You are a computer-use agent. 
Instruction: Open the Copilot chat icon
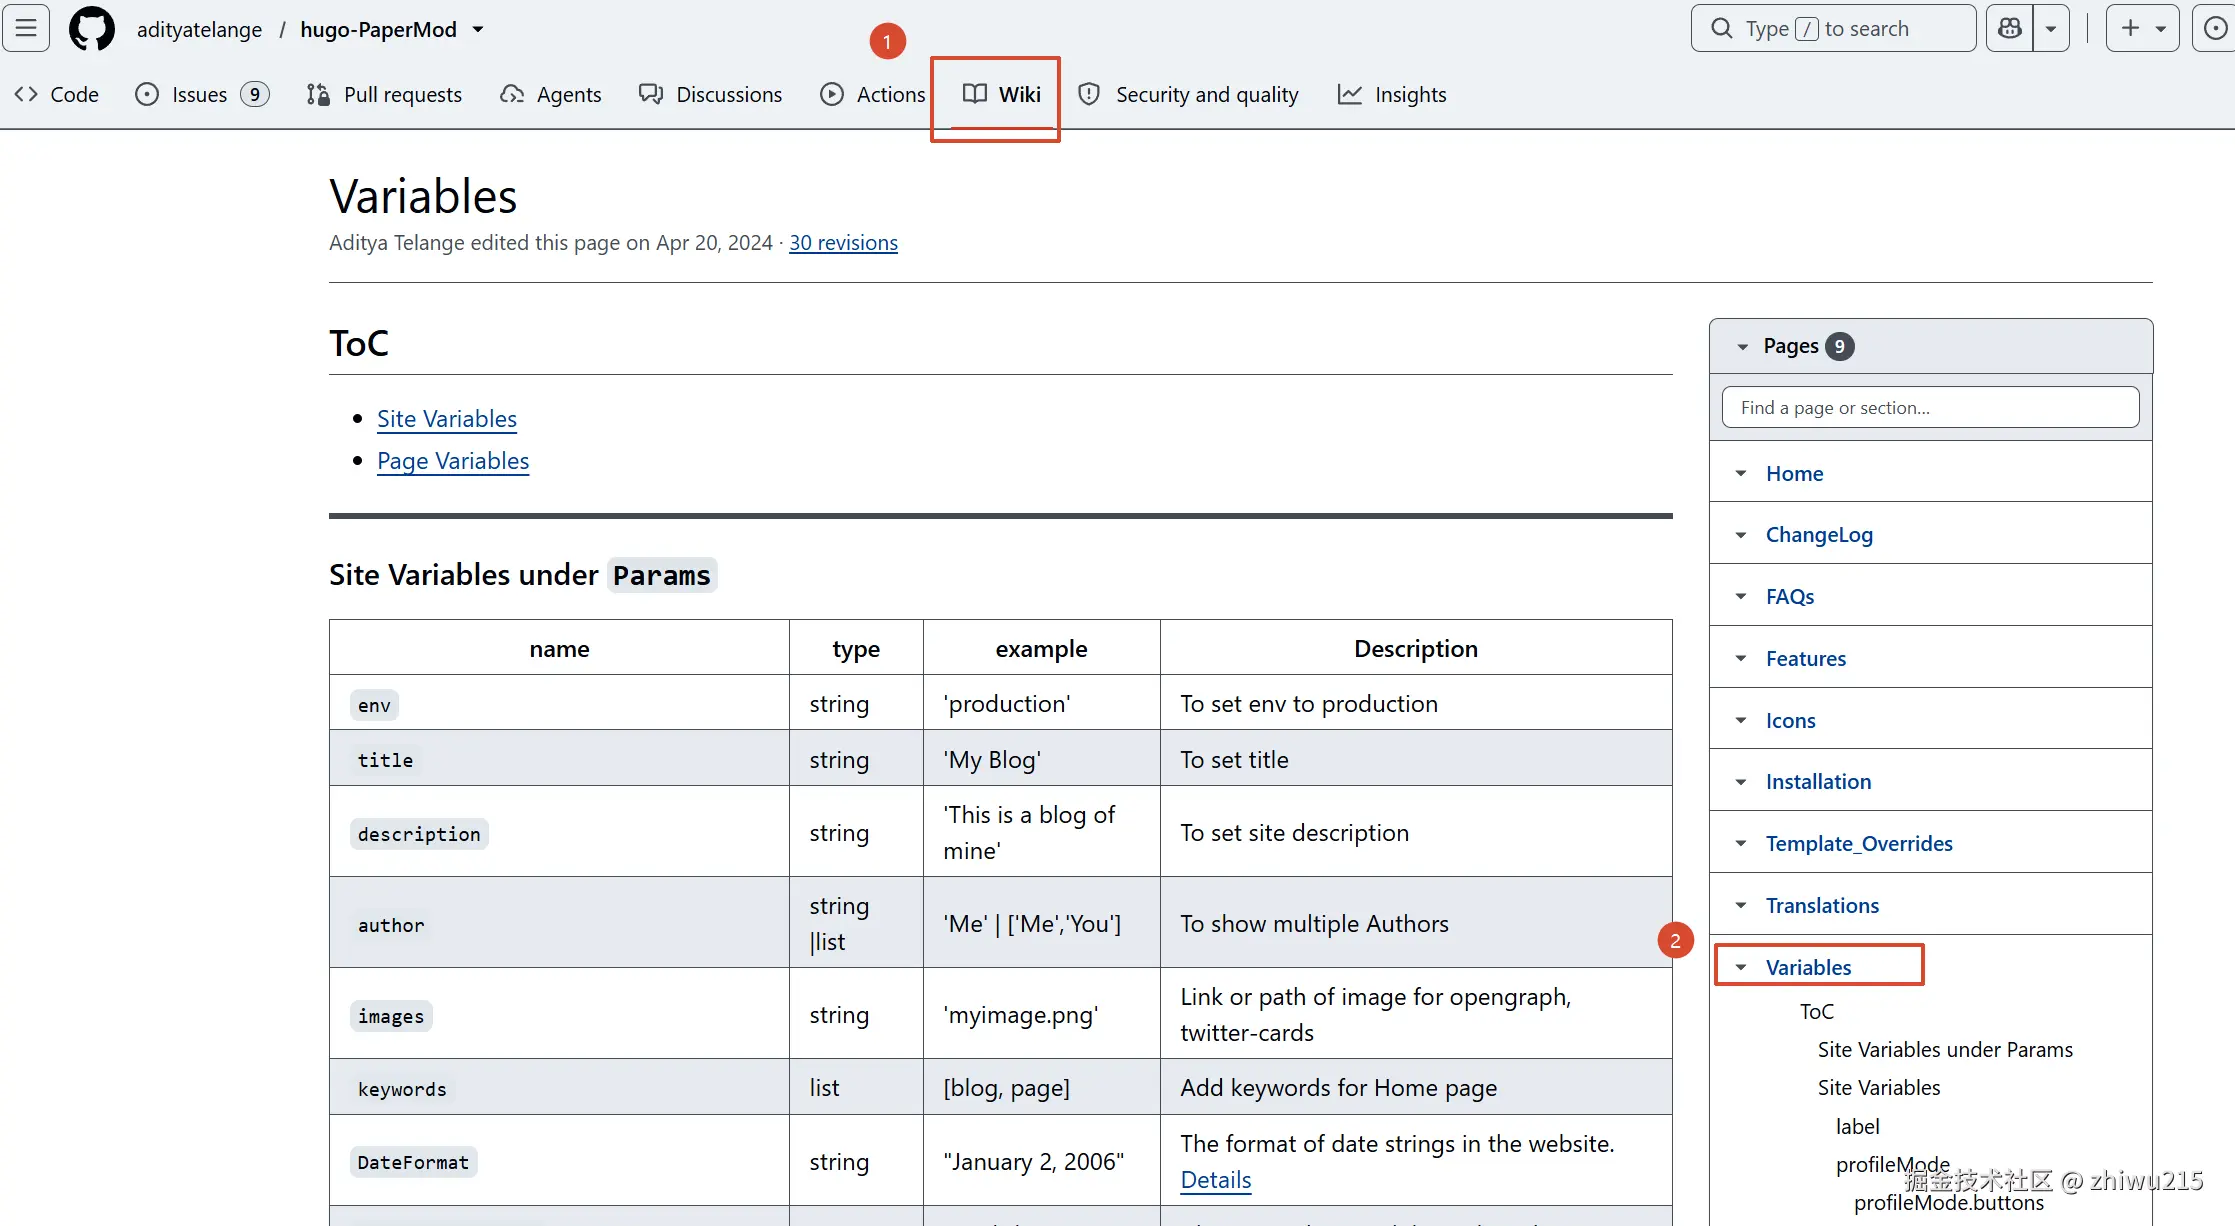2009,28
